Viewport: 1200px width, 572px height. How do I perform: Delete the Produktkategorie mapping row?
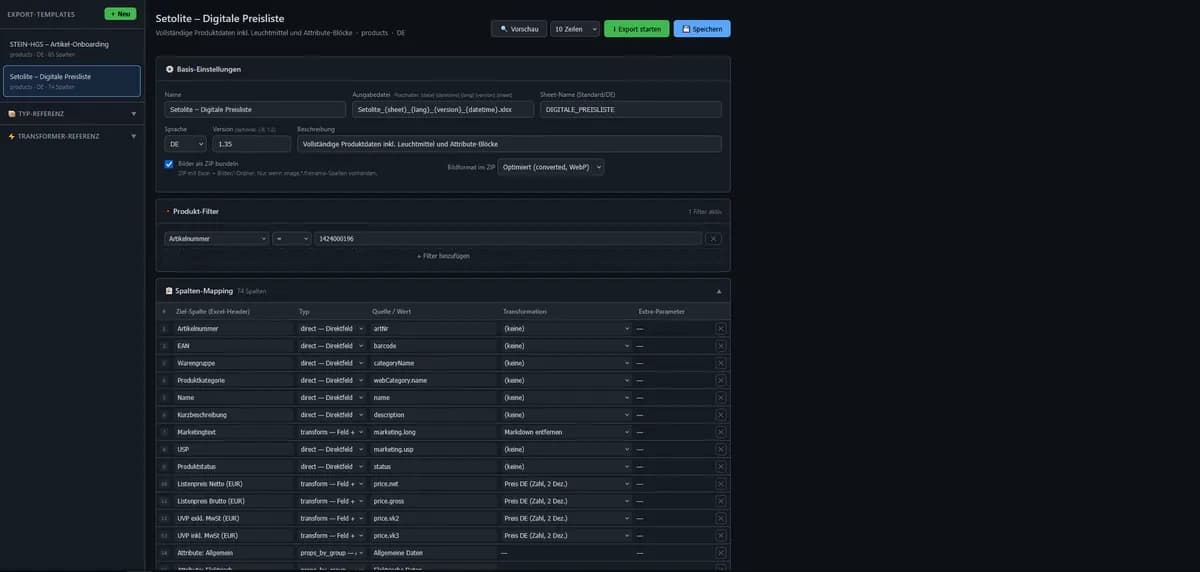coord(721,380)
